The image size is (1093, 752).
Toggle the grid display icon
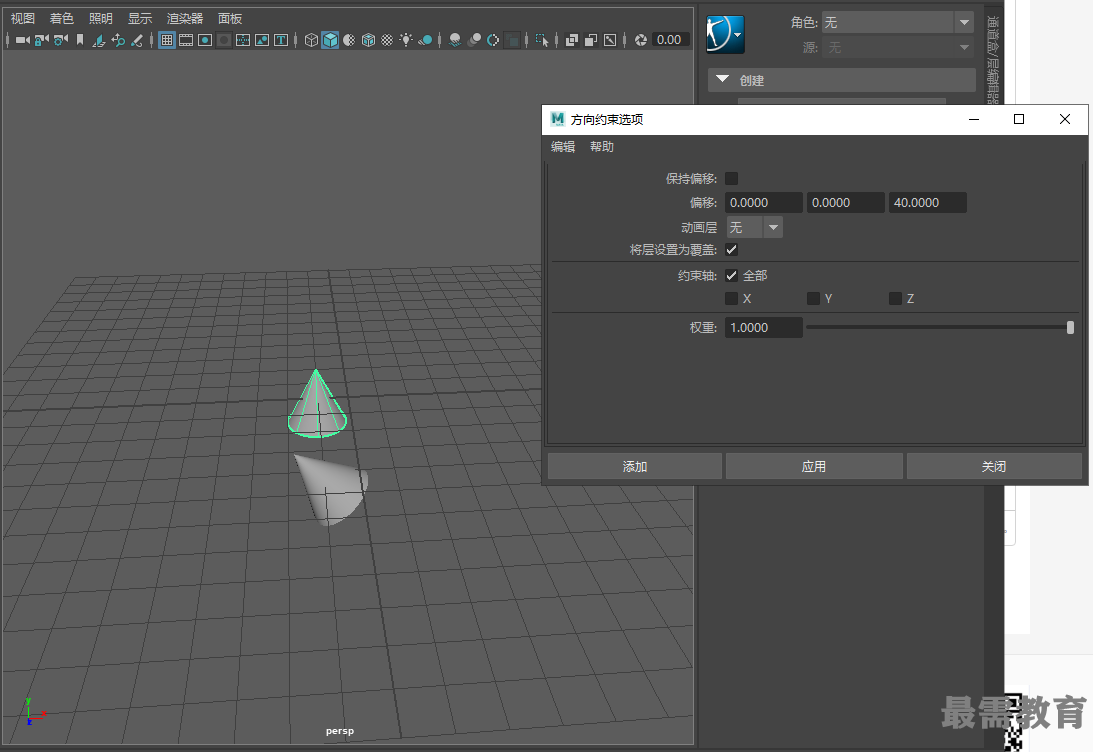167,40
